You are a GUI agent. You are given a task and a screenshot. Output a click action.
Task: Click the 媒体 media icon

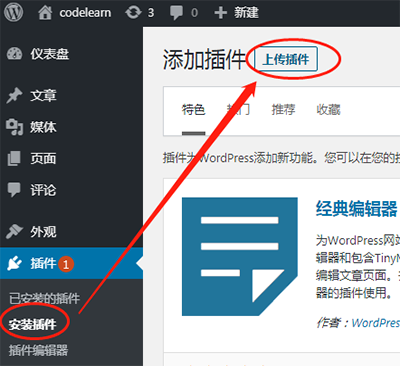point(14,127)
